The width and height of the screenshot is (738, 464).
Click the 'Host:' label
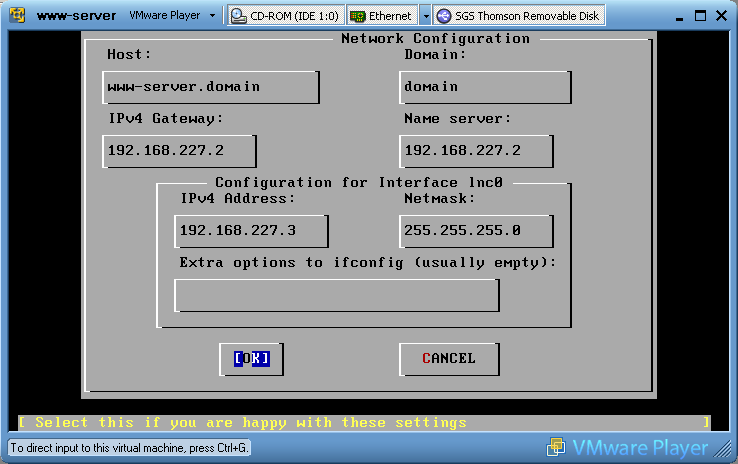tap(129, 55)
